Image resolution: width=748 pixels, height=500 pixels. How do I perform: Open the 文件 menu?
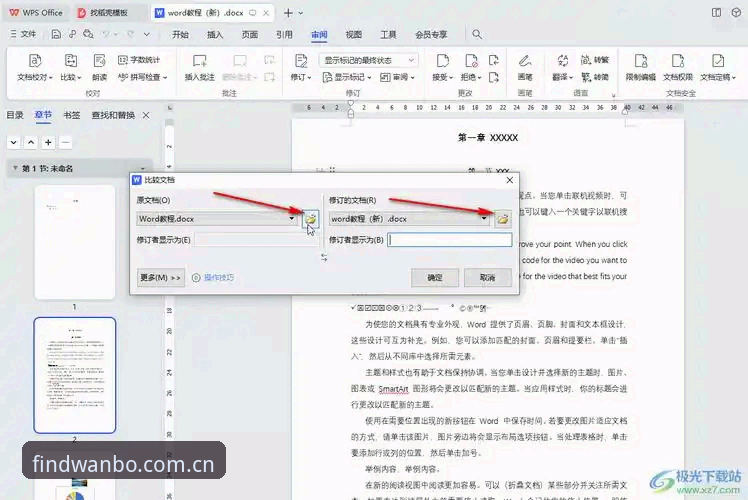[x=23, y=34]
